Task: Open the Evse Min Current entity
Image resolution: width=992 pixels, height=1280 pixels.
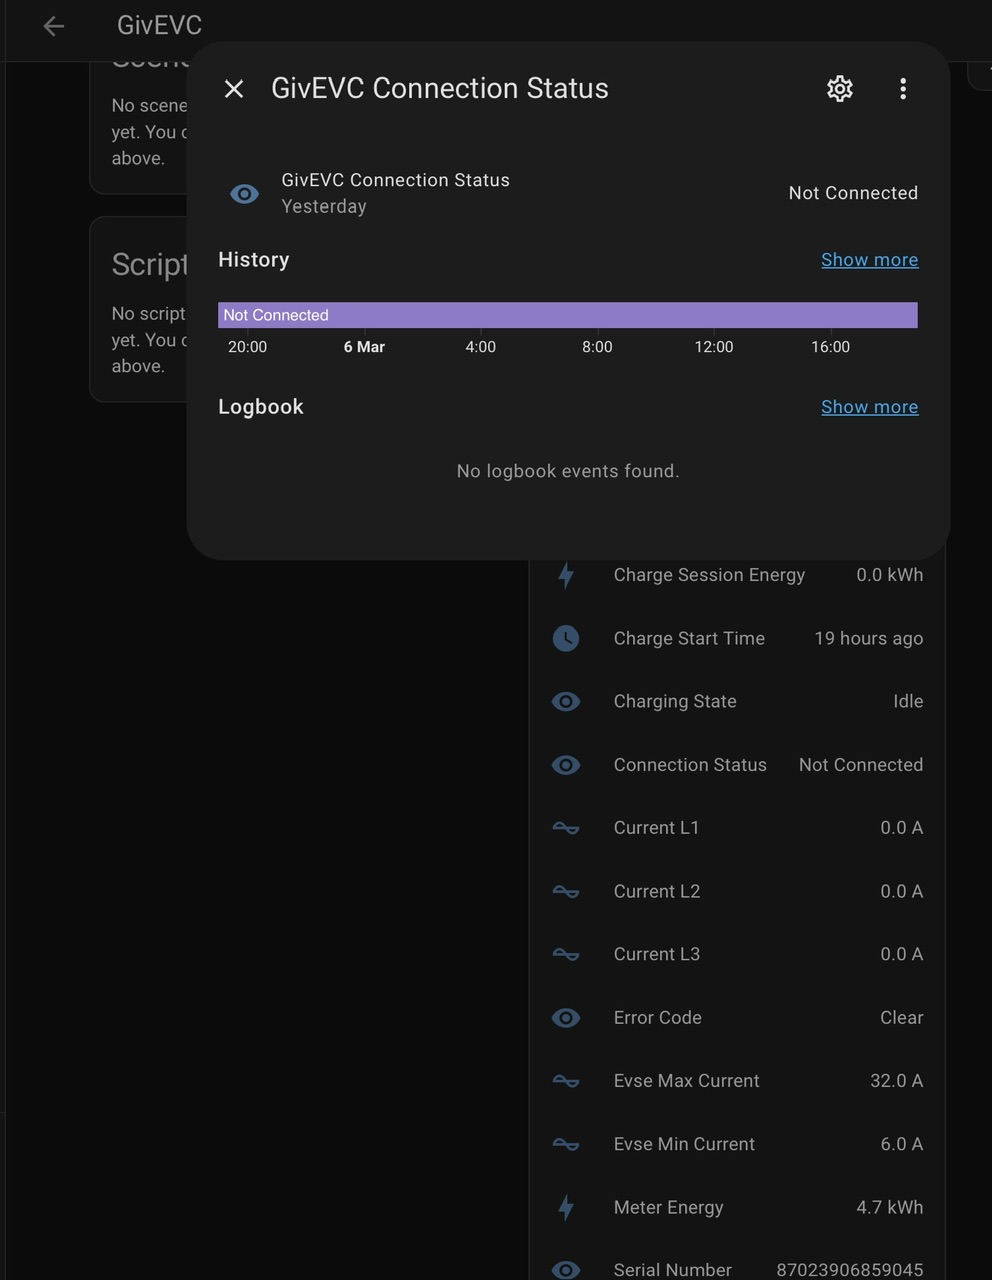Action: click(x=684, y=1144)
